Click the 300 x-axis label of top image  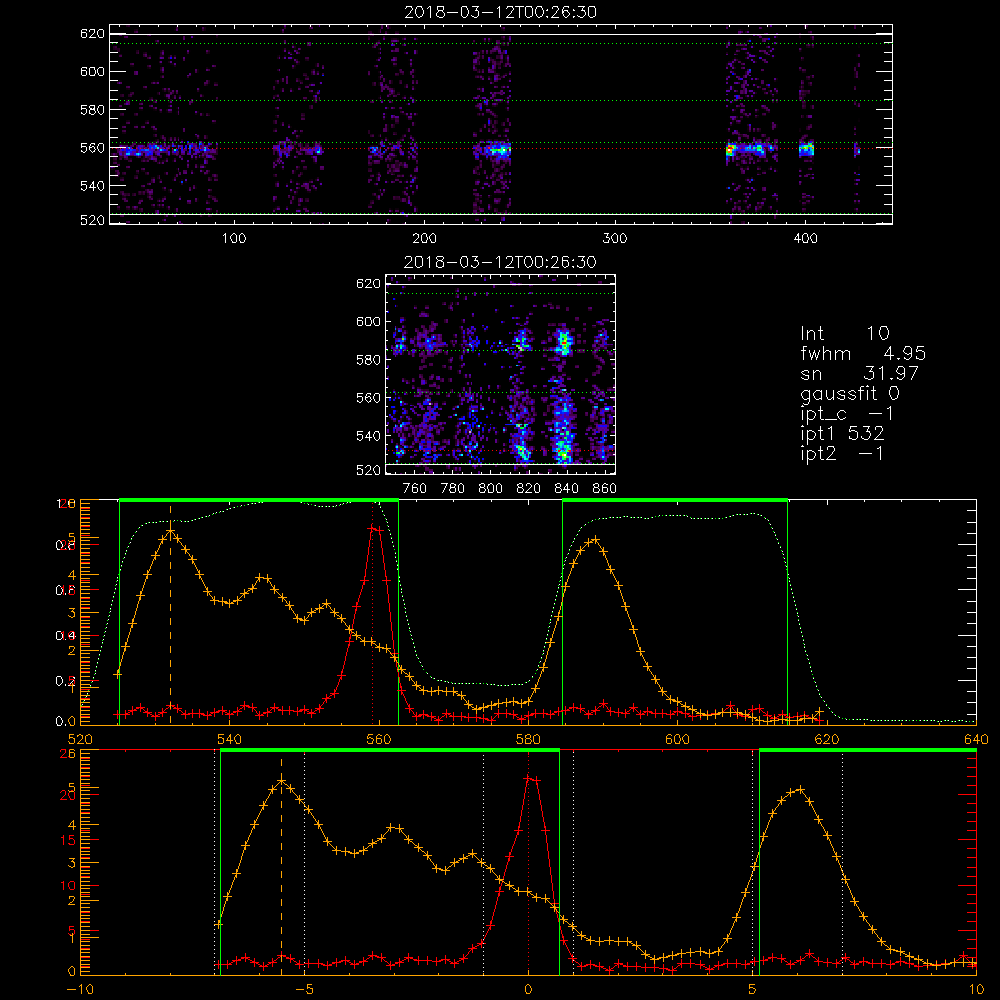(615, 239)
